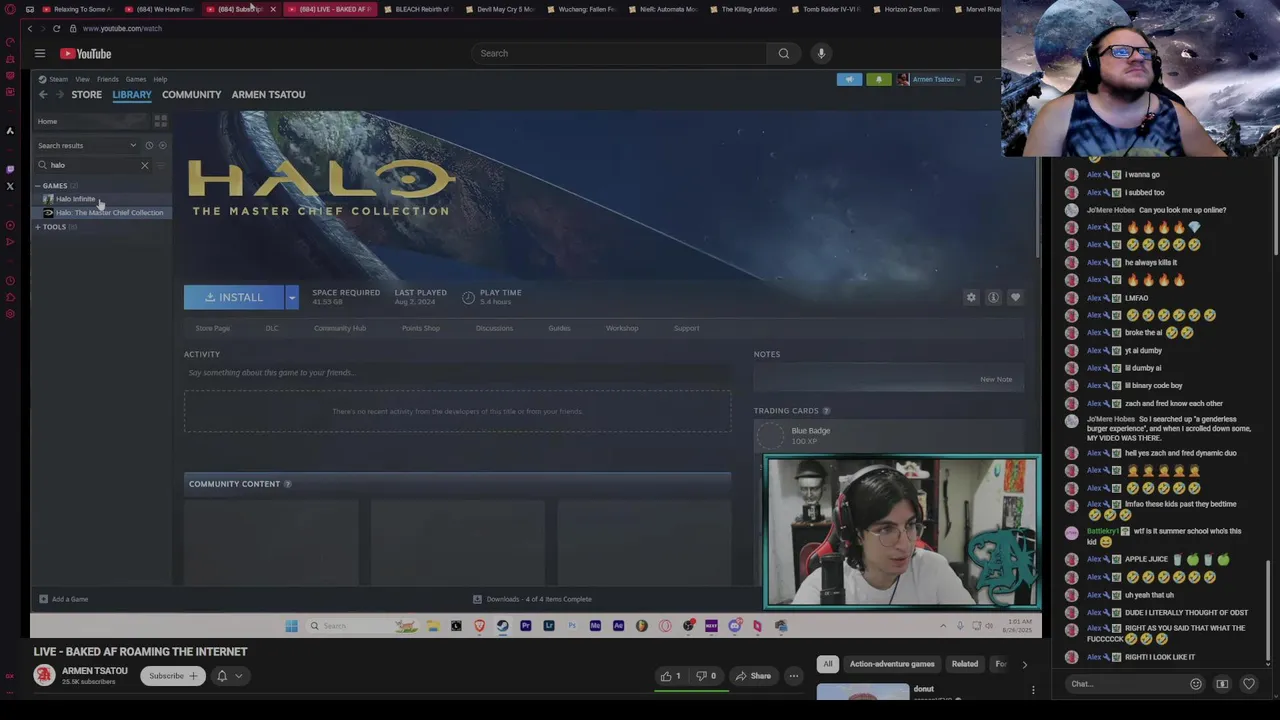Open more actions ellipsis under video
1280x720 pixels.
(x=793, y=676)
